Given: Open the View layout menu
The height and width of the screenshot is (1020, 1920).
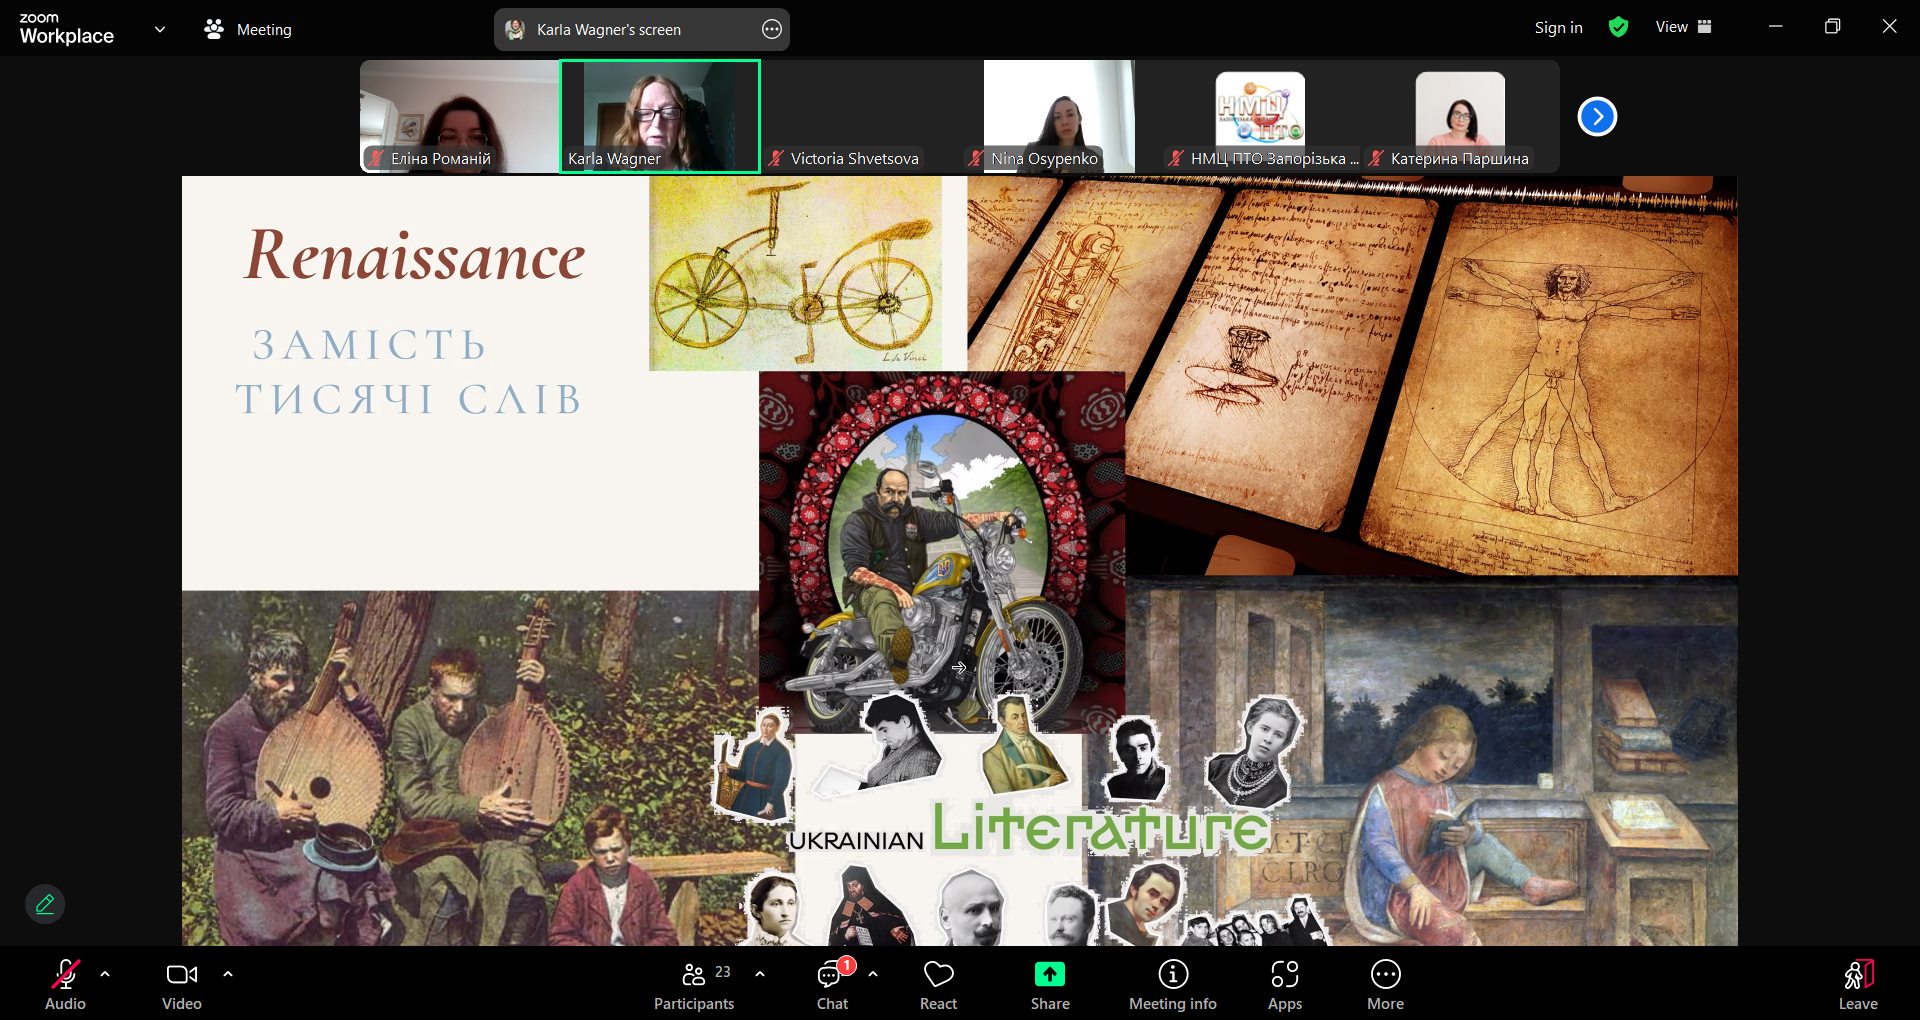Looking at the screenshot, I should point(1683,28).
